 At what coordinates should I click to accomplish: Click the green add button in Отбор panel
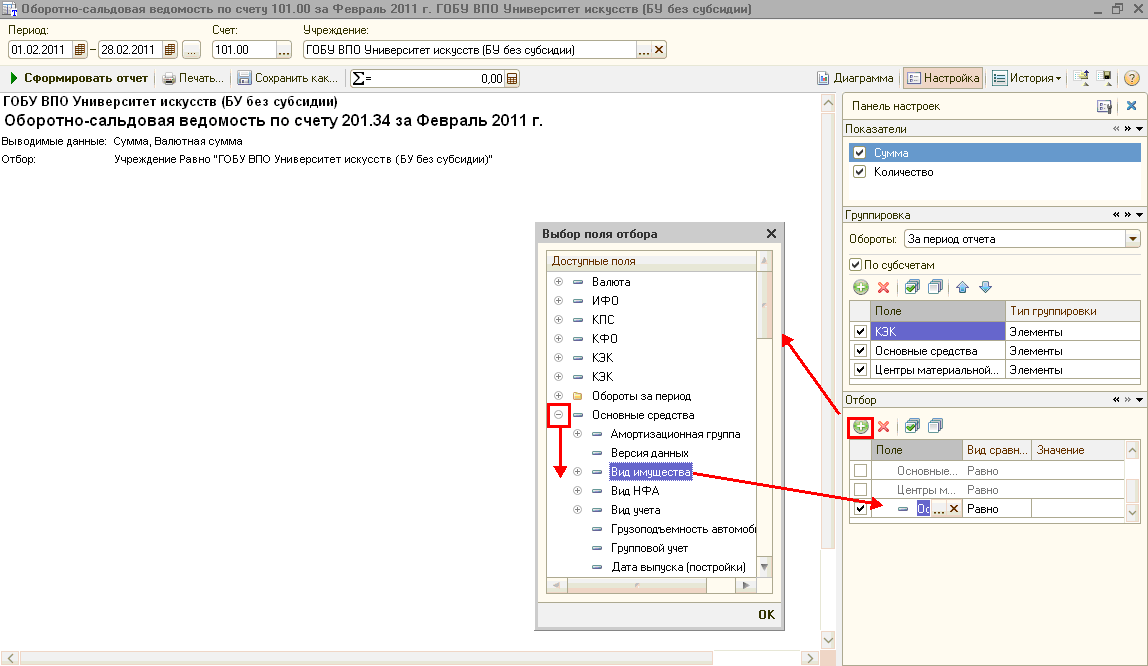(x=860, y=427)
